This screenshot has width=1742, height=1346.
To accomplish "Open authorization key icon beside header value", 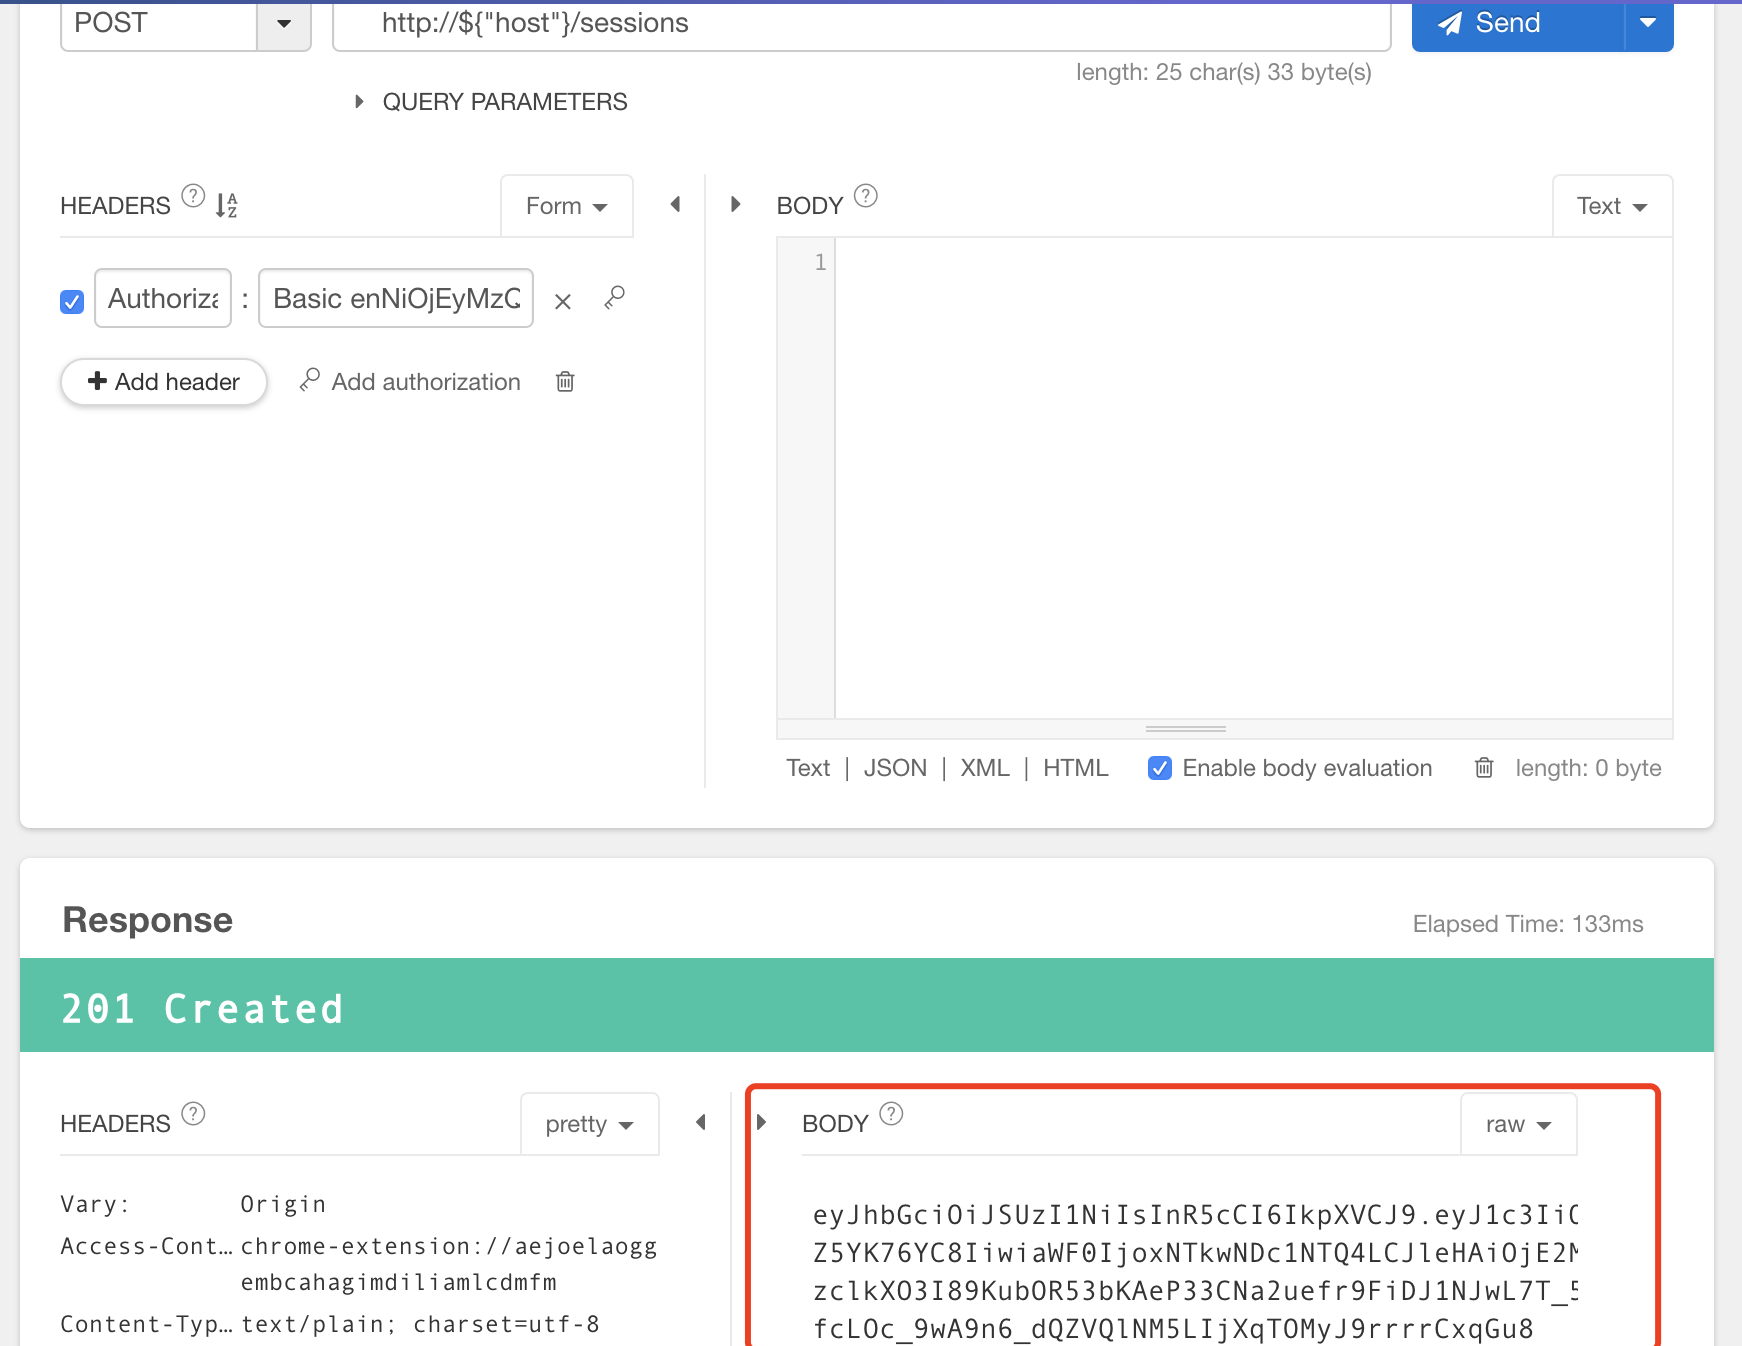I will pyautogui.click(x=615, y=297).
